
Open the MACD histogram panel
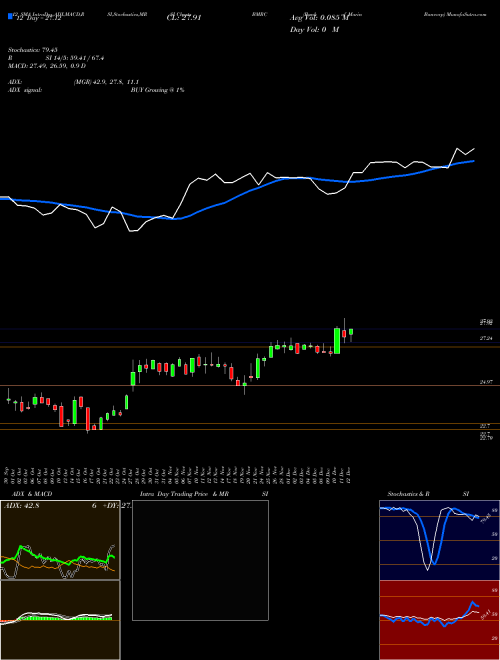60,620
